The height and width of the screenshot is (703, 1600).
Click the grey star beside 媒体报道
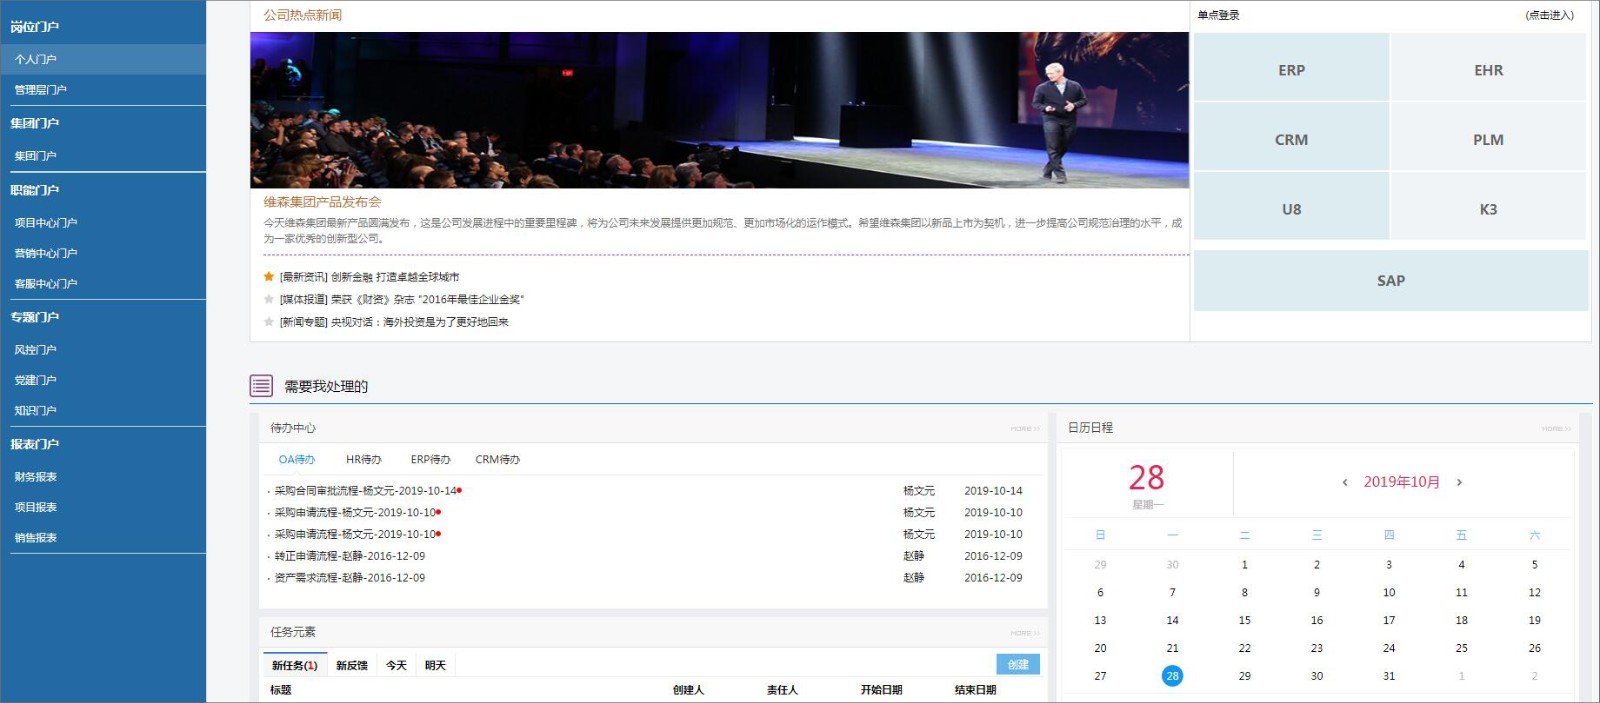coord(268,299)
